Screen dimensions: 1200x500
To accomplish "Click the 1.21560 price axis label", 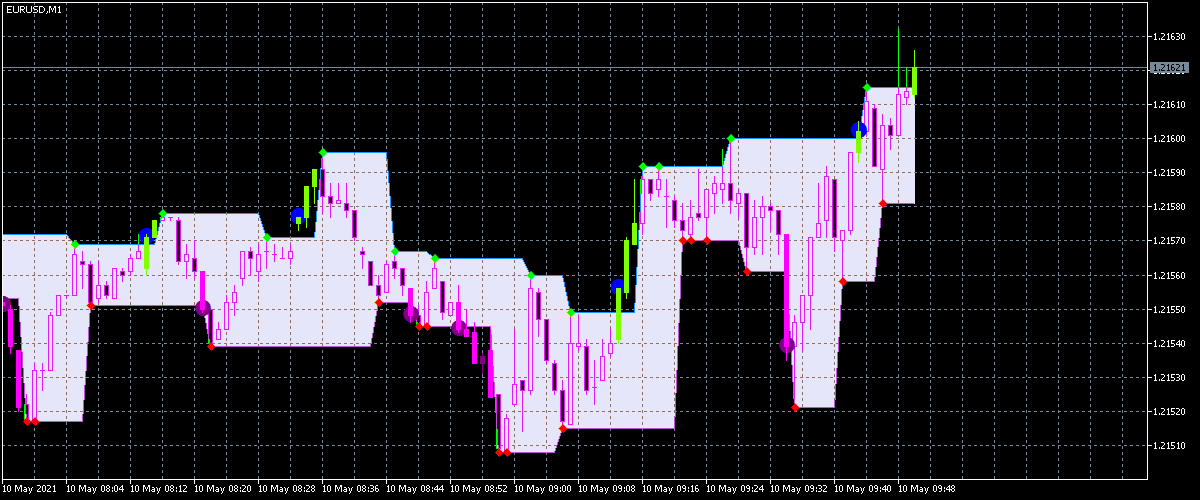I will click(1168, 275).
